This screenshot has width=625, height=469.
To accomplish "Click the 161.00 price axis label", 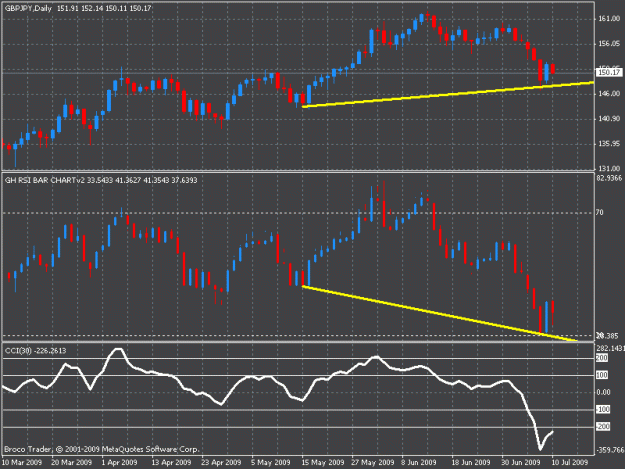I will [x=609, y=19].
